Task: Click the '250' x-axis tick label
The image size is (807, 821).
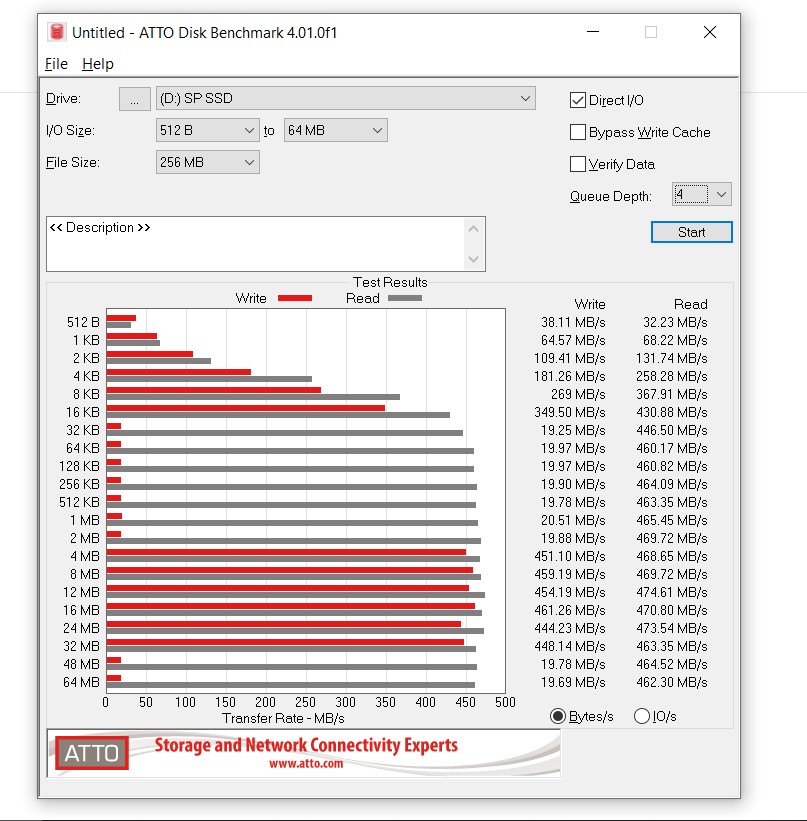Action: [305, 702]
